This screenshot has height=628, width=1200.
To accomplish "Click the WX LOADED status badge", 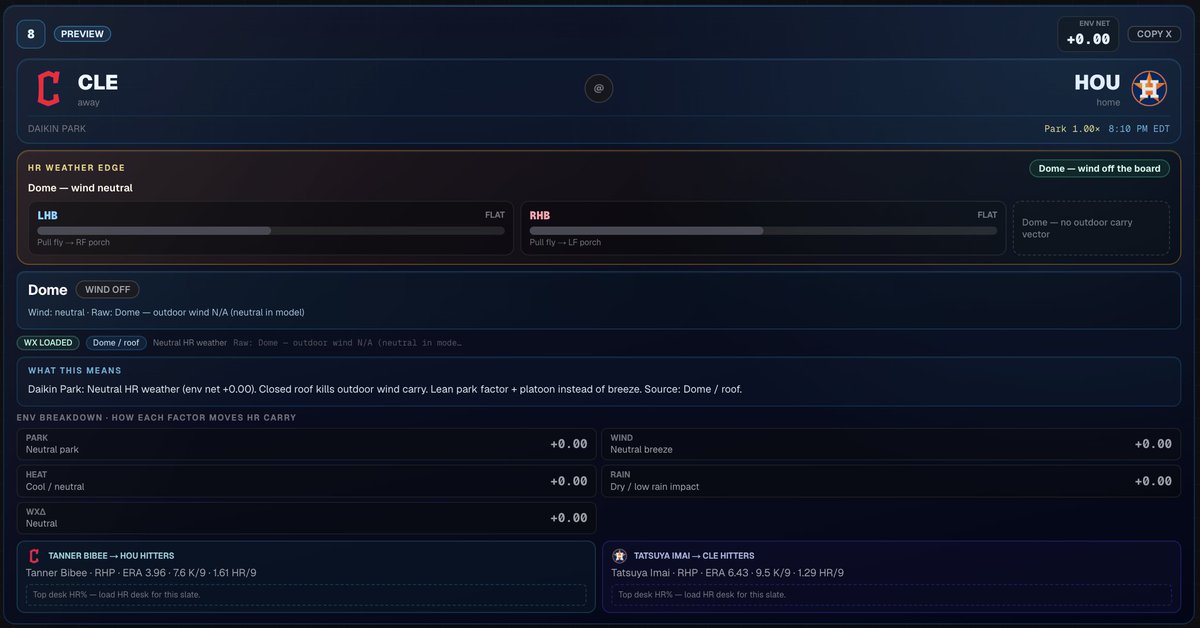I will pos(48,343).
